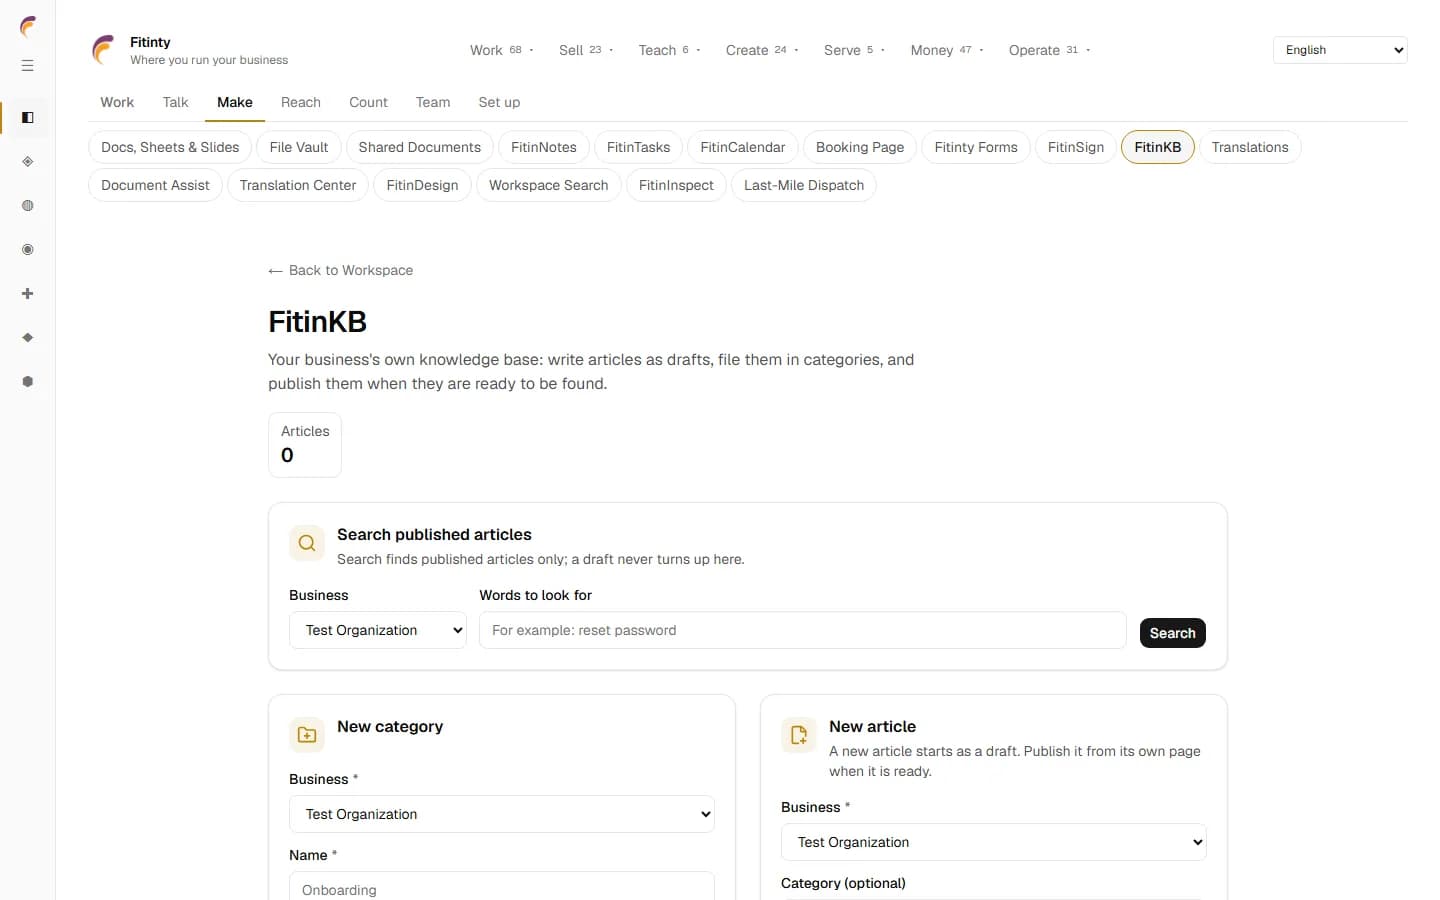Click the solid diamond sidebar icon
The width and height of the screenshot is (1440, 900).
[28, 338]
